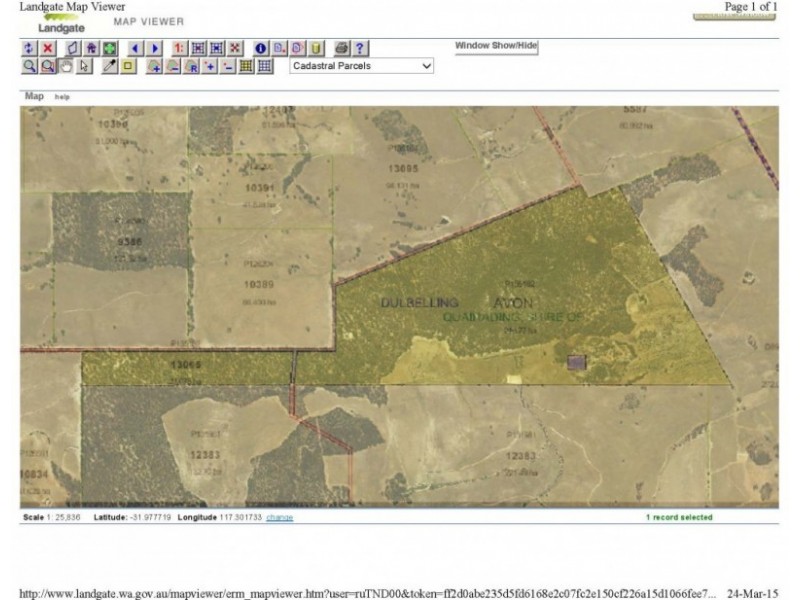Select the polygon drawing tool
The width and height of the screenshot is (800, 600).
point(73,47)
